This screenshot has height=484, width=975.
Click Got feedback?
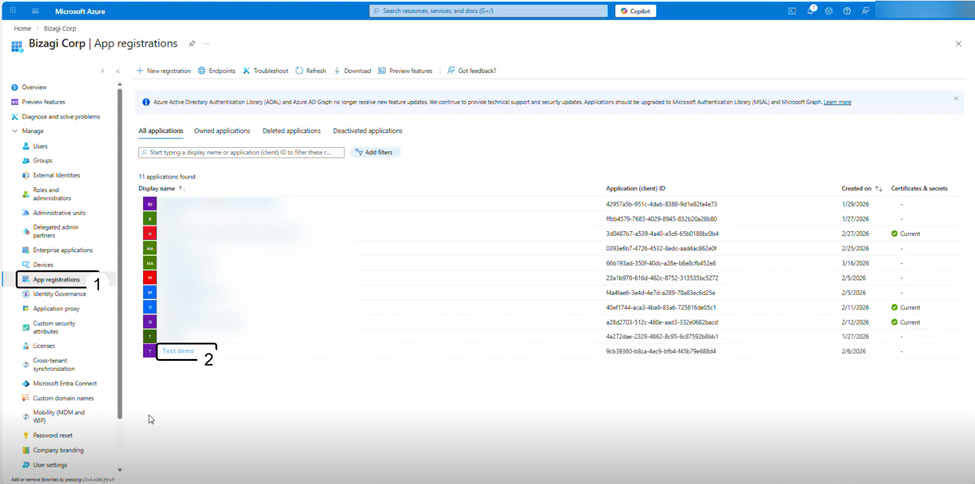point(472,71)
